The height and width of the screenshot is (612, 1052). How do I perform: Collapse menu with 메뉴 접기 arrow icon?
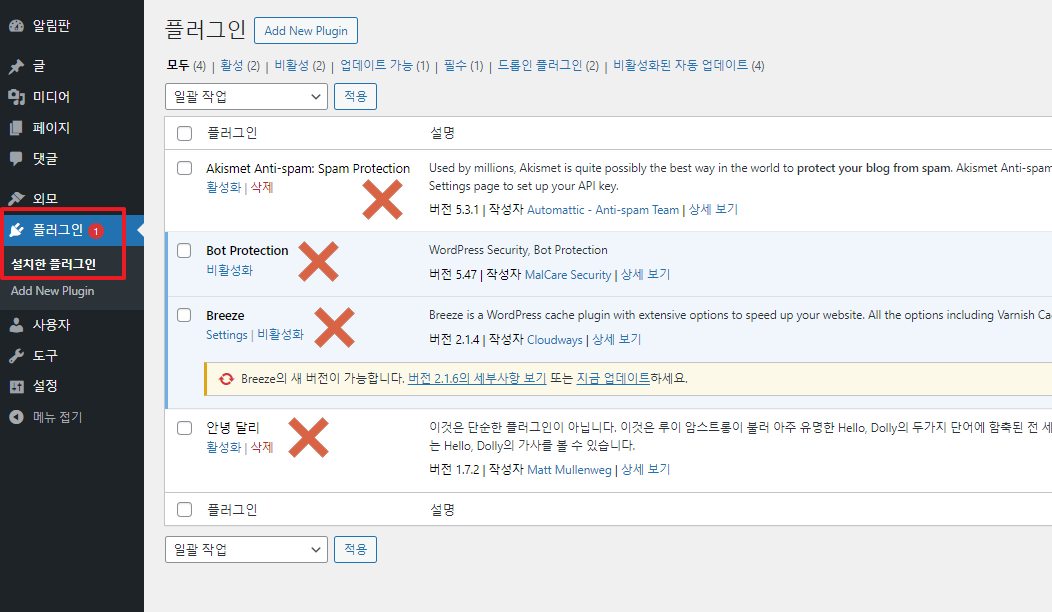click(17, 417)
